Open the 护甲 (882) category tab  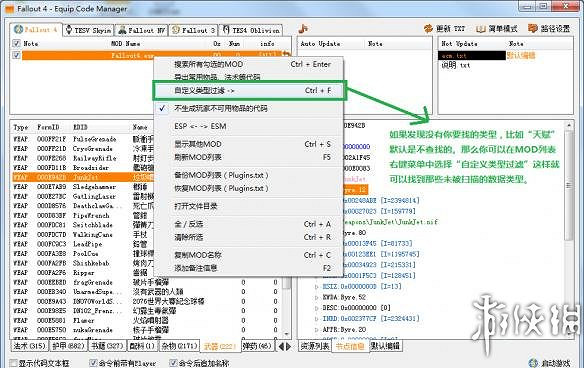click(x=68, y=346)
